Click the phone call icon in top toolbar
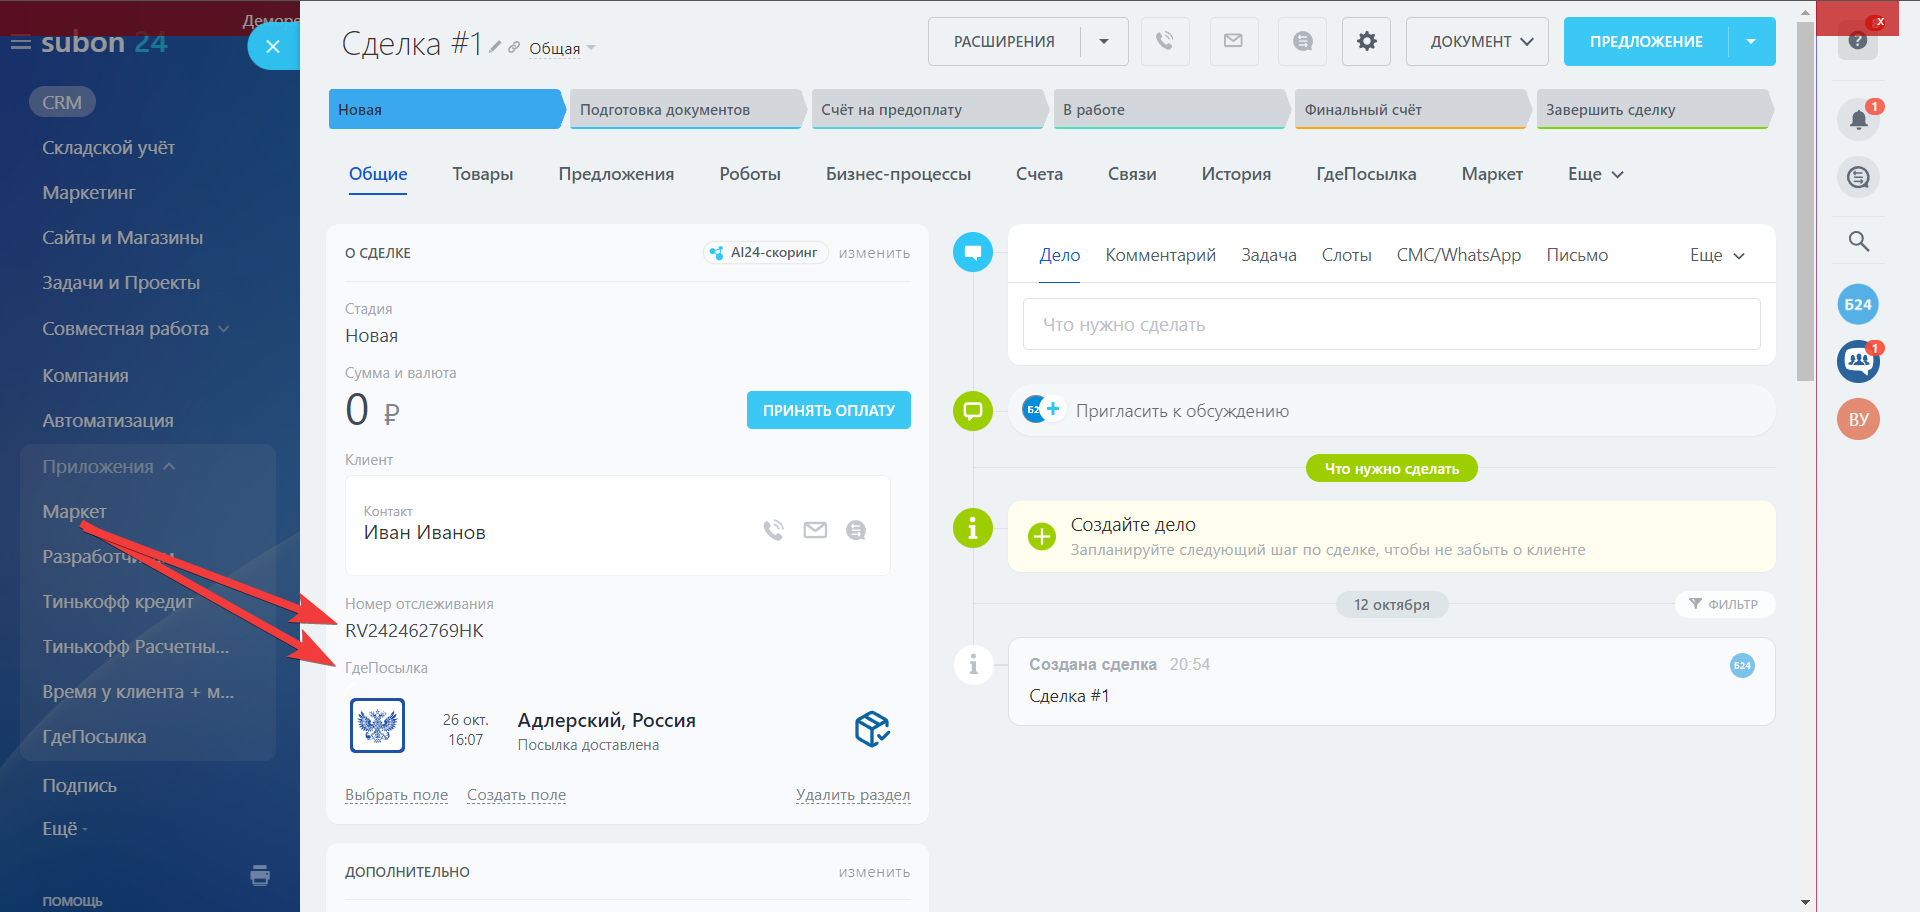Image resolution: width=1920 pixels, height=912 pixels. point(1165,41)
